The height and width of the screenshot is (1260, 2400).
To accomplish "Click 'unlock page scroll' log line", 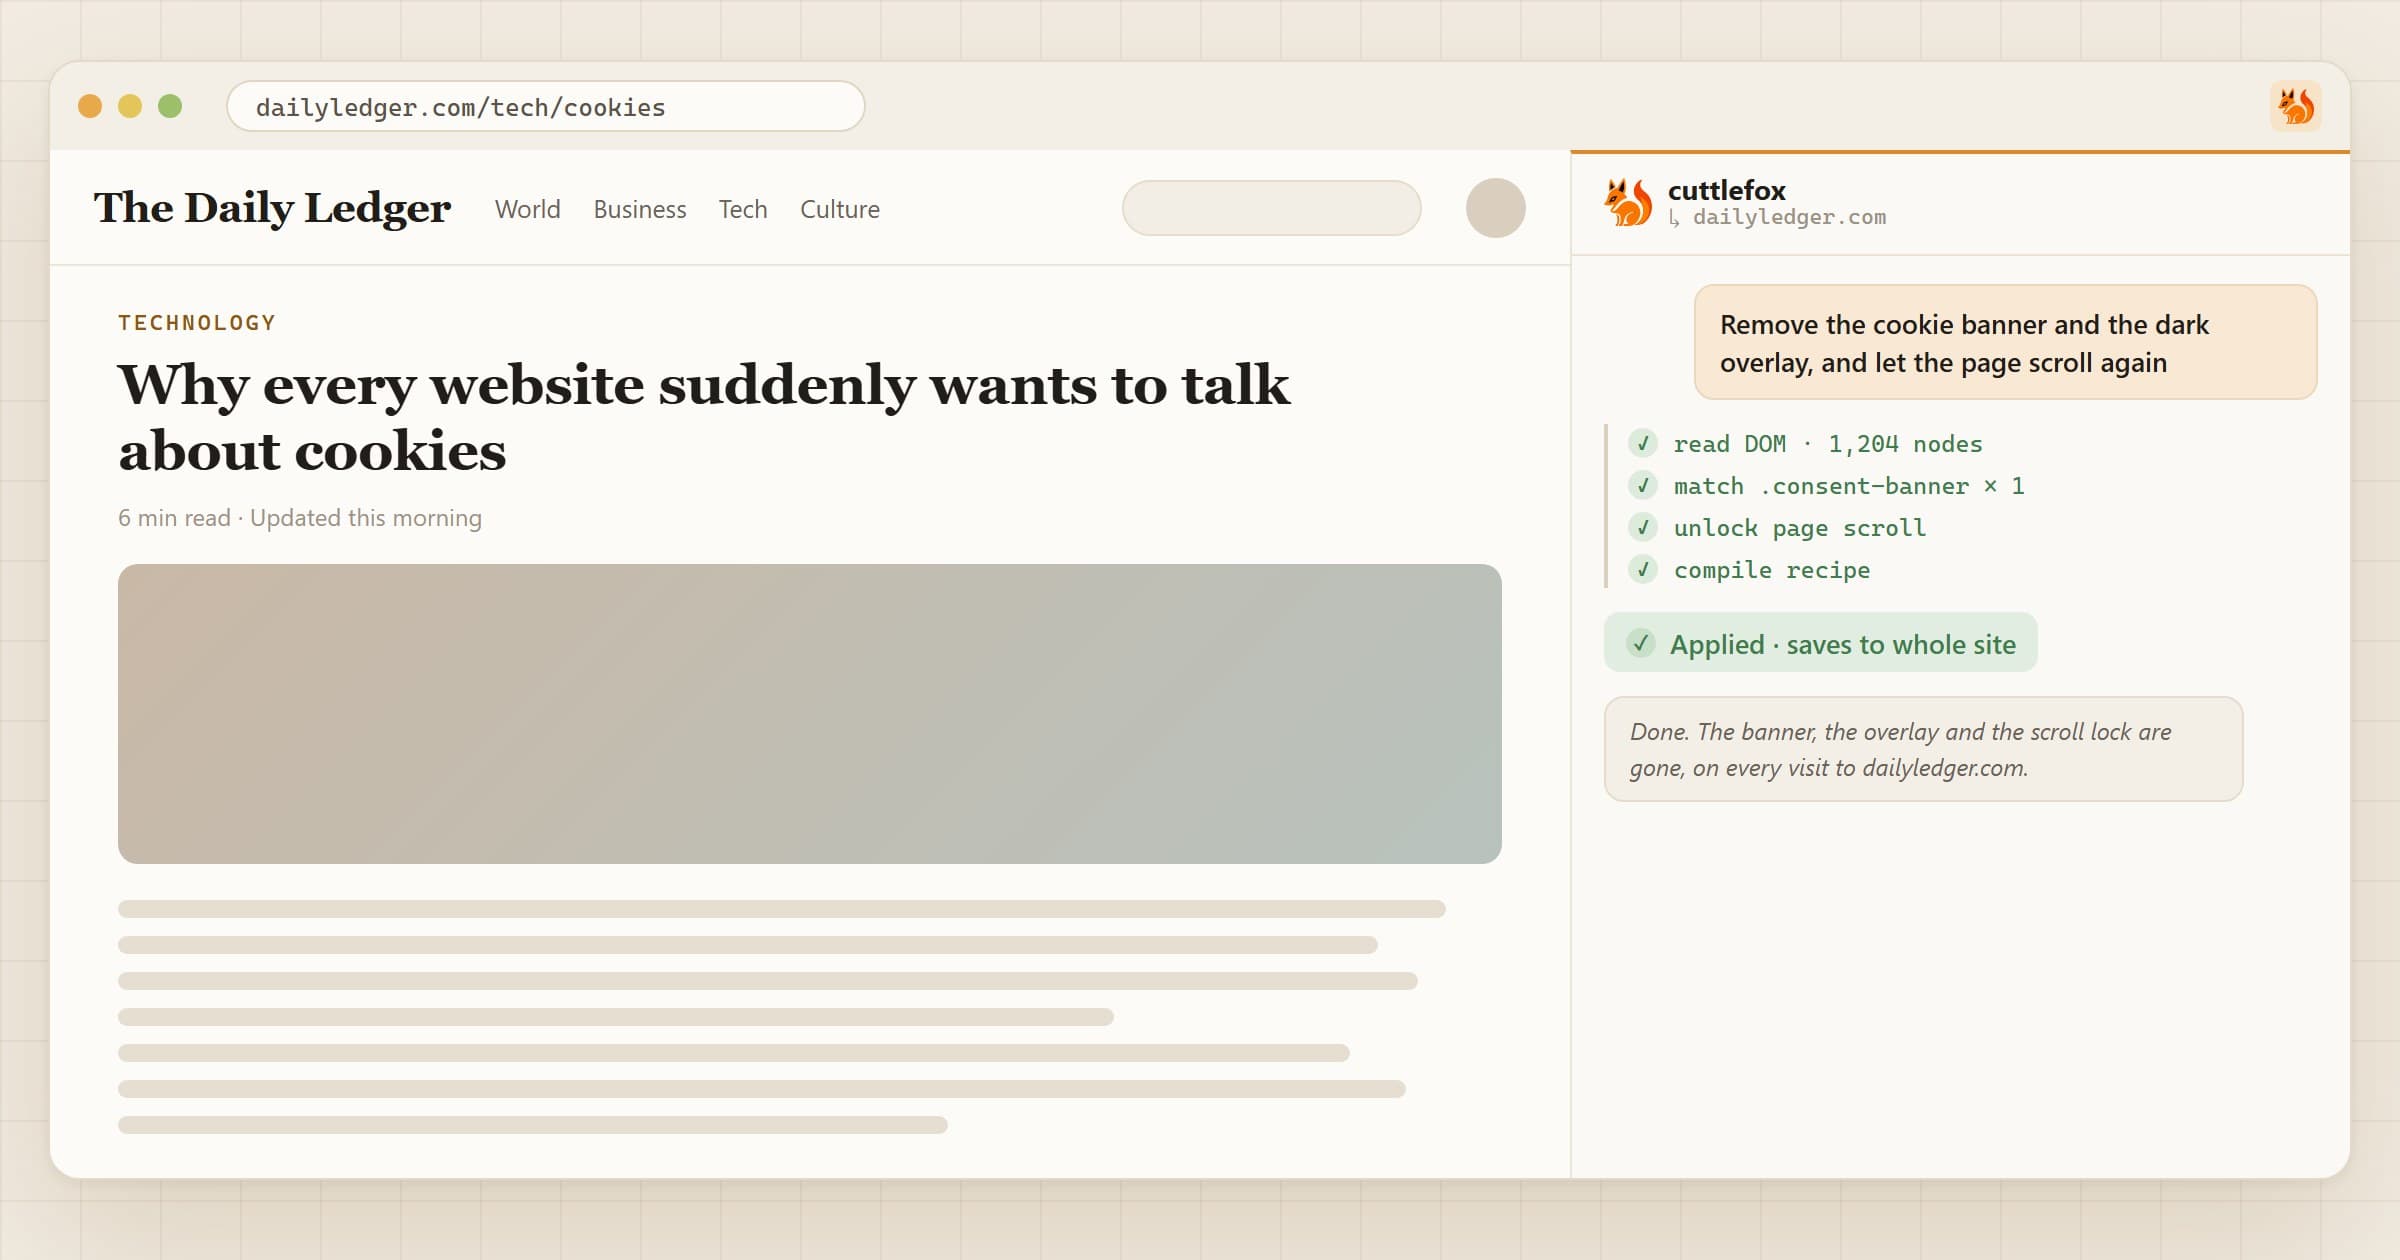I will click(x=1800, y=528).
